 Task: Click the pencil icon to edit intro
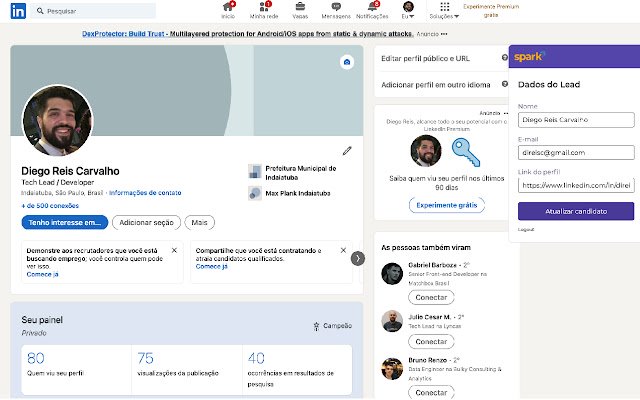click(x=347, y=151)
